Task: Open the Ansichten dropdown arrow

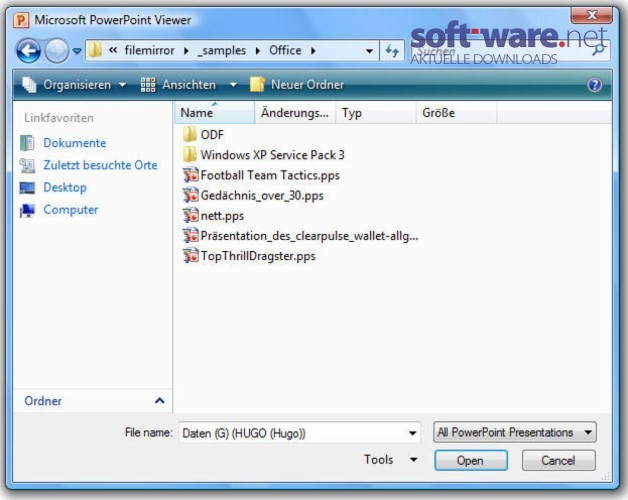Action: point(233,85)
